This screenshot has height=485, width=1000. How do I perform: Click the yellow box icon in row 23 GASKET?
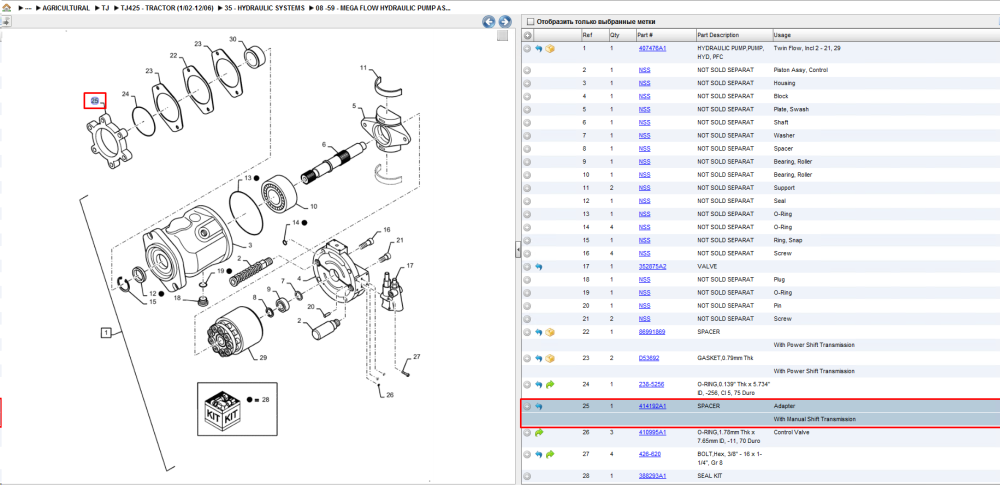coord(550,358)
